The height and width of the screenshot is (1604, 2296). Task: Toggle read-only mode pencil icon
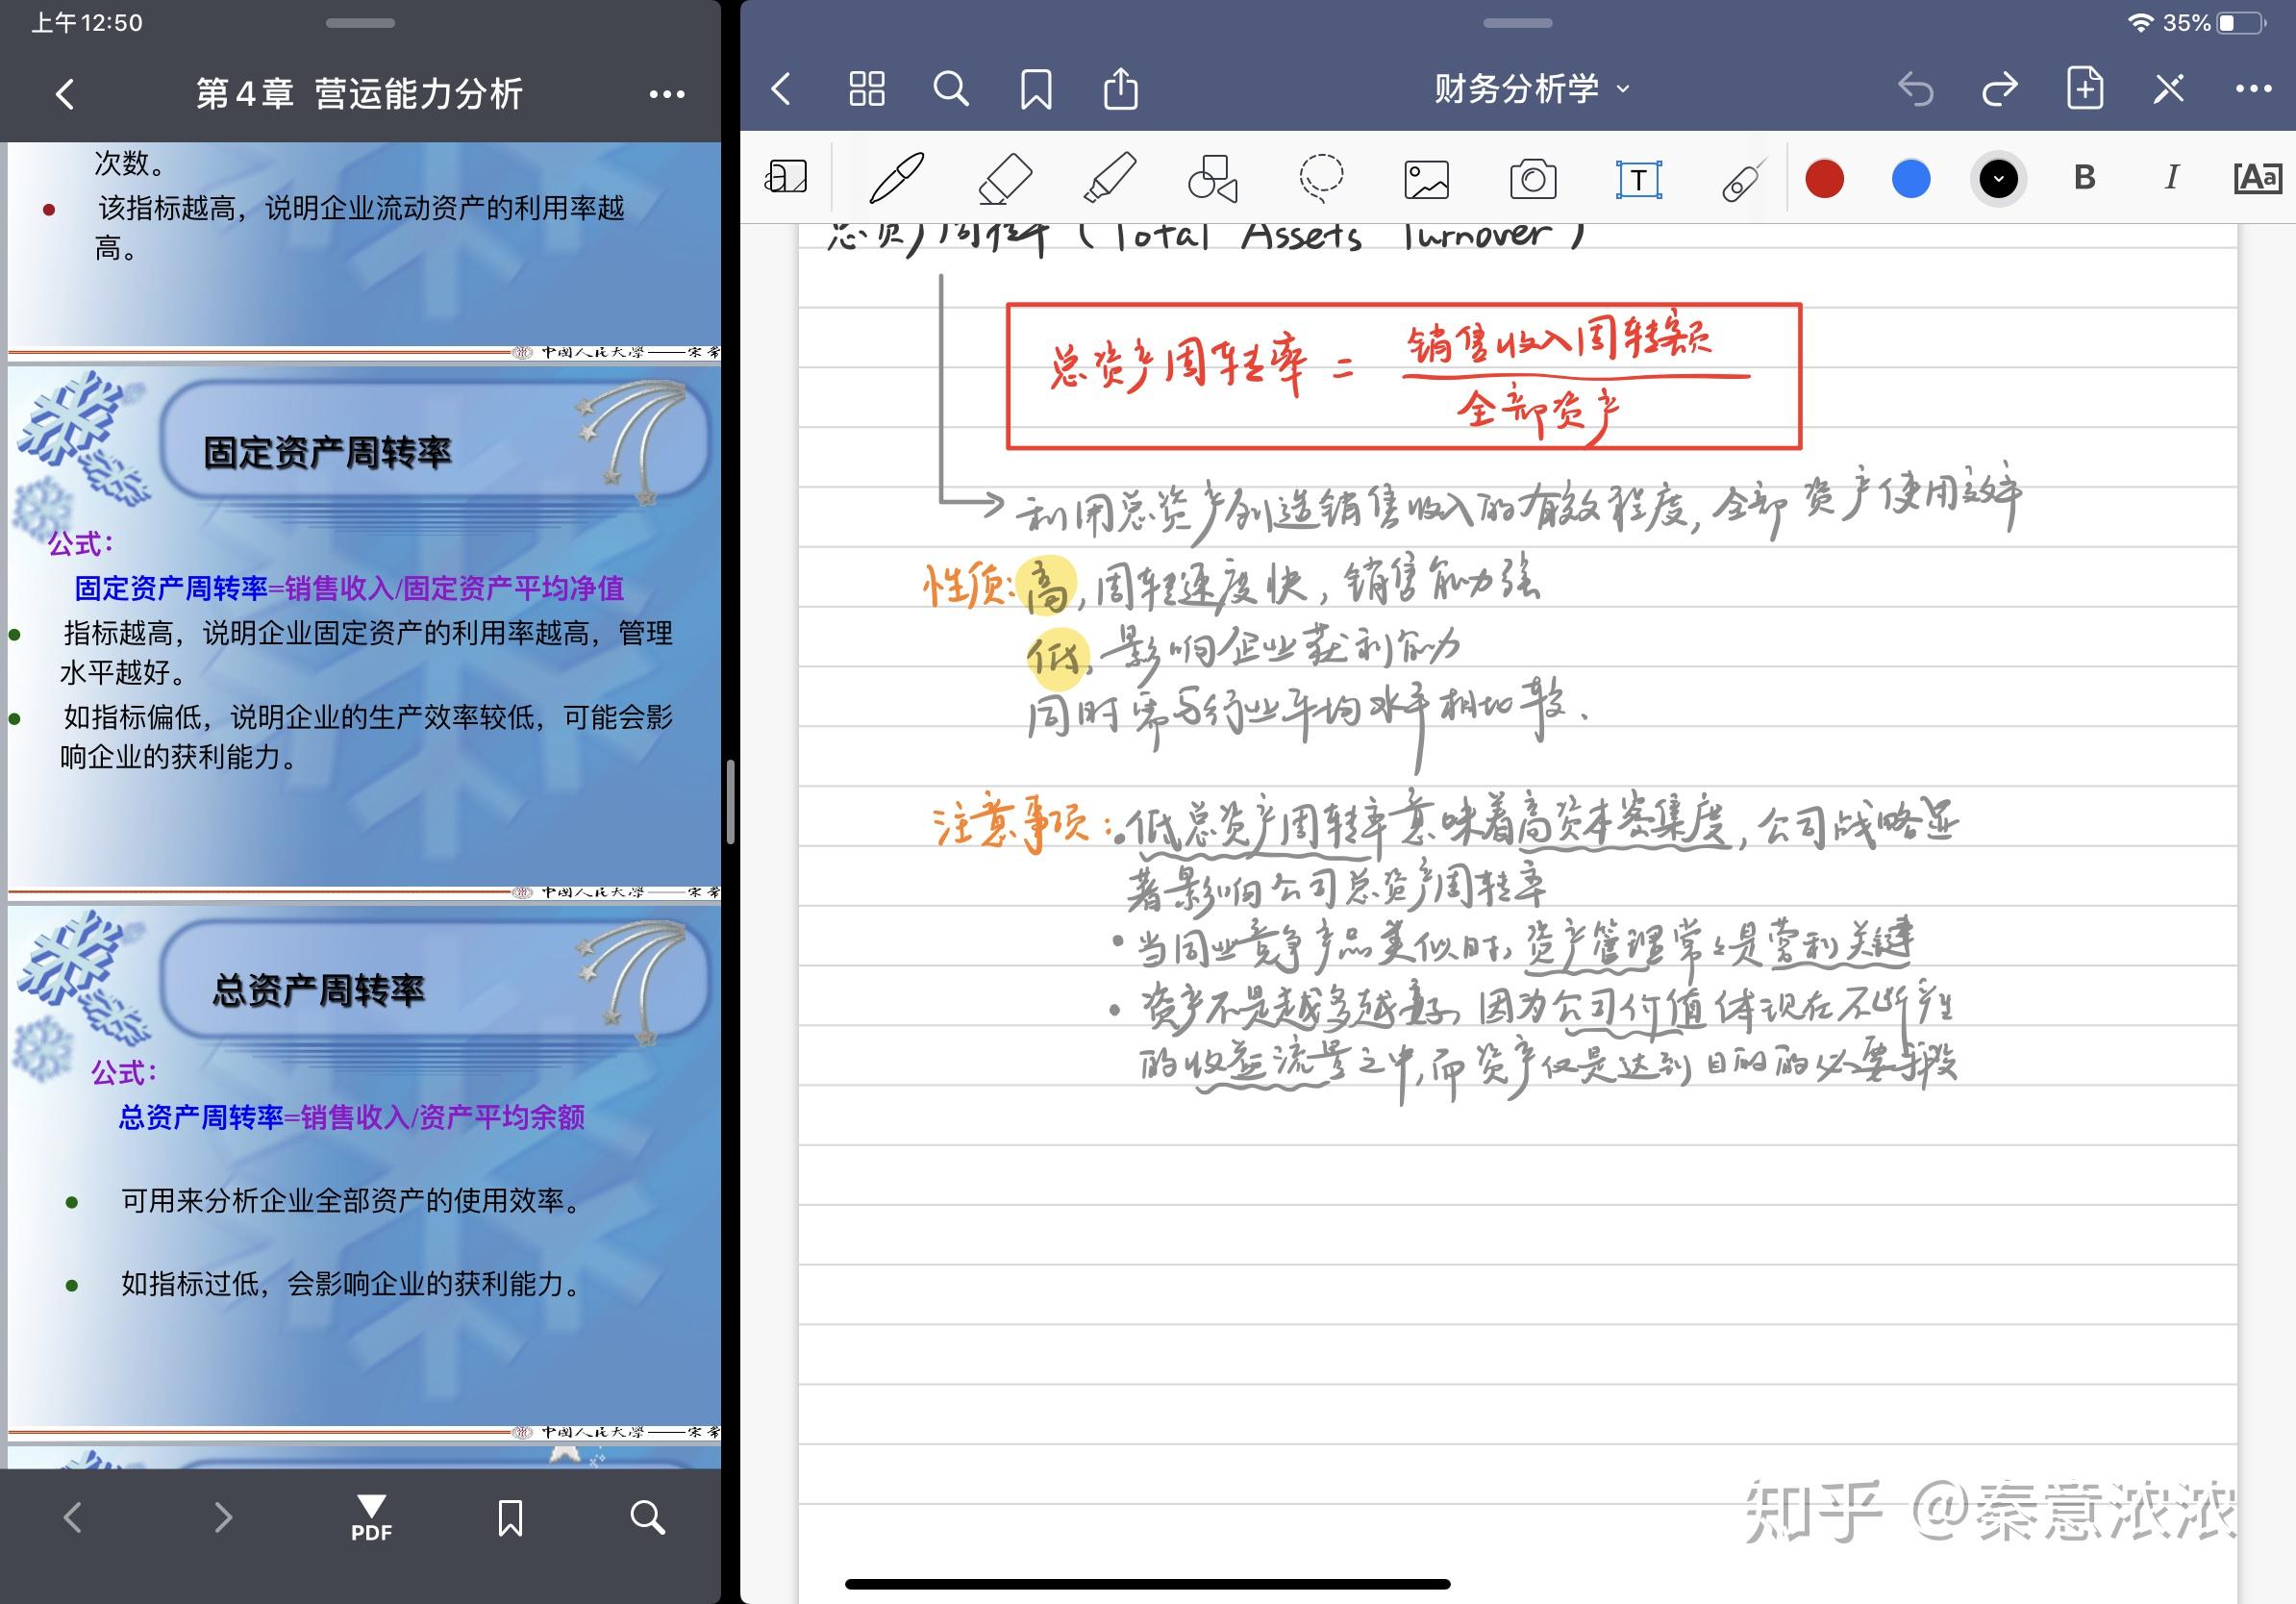(2168, 90)
